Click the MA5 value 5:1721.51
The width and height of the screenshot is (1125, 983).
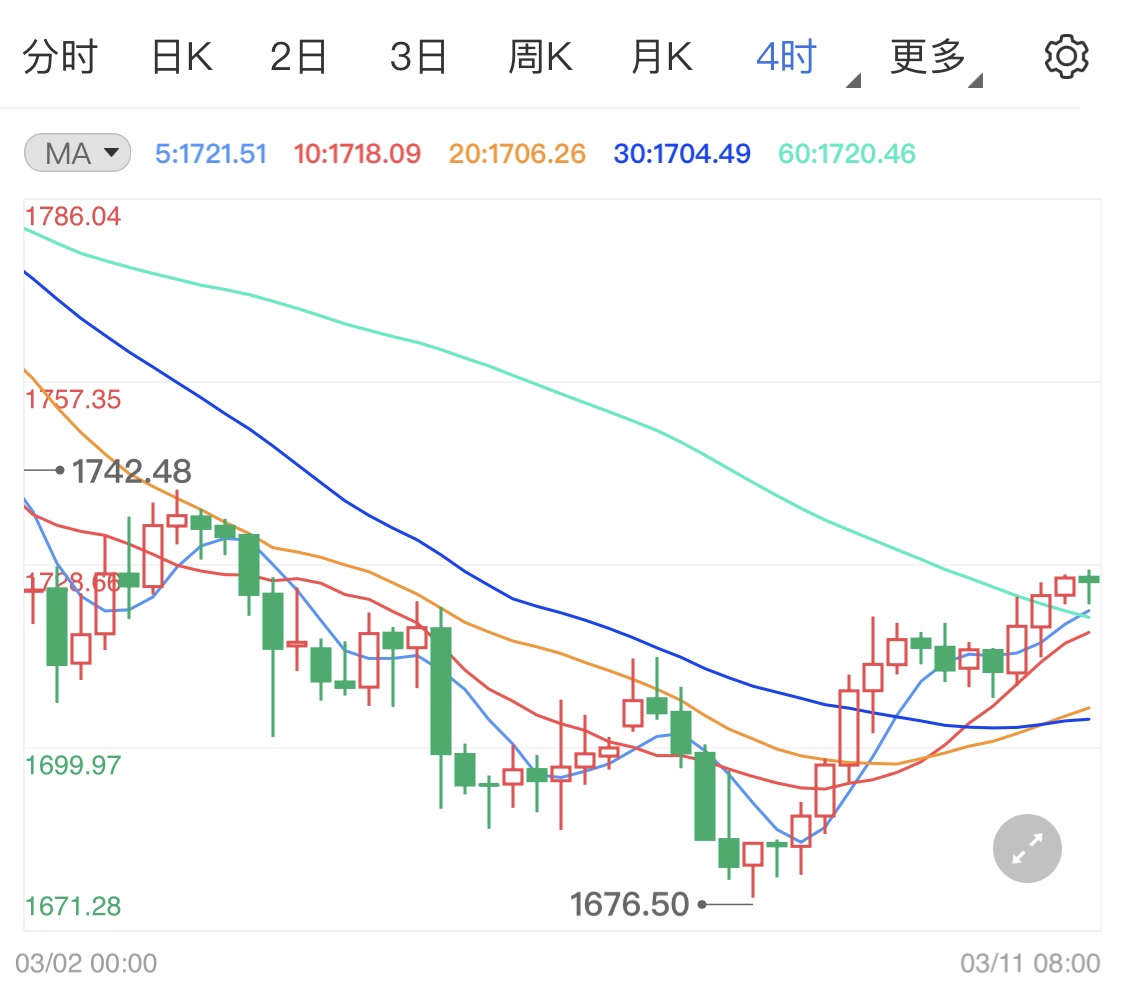point(211,154)
